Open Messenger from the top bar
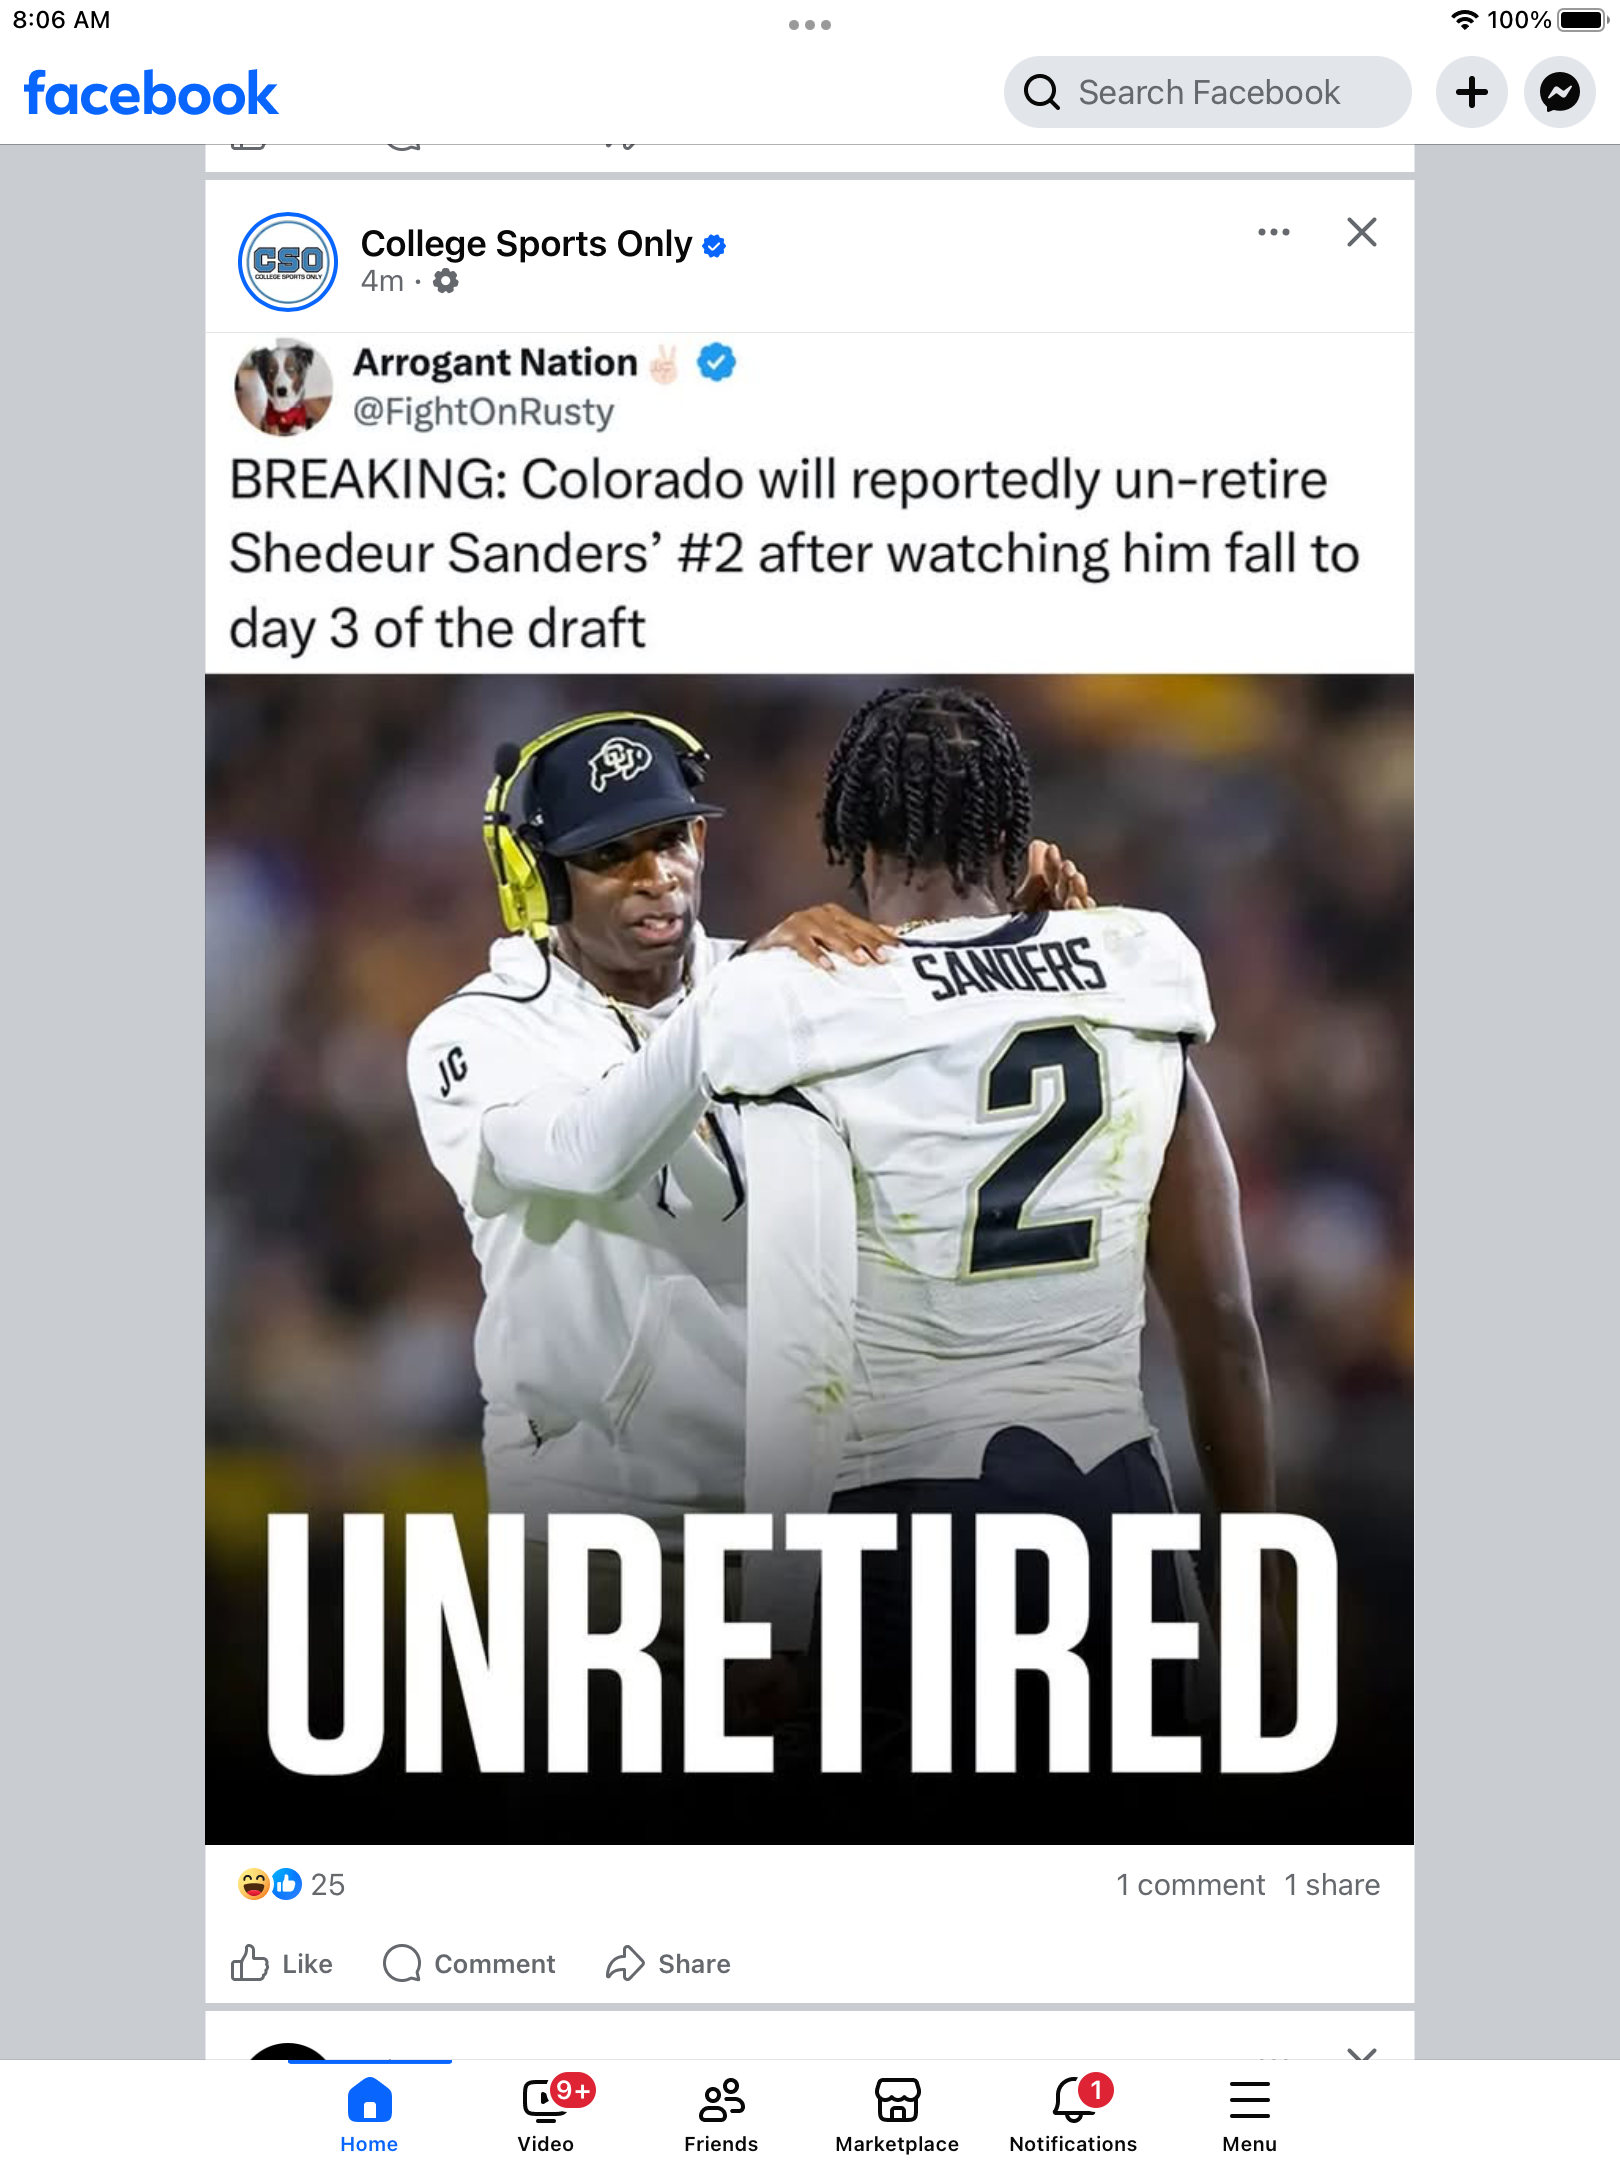1620x2160 pixels. click(x=1559, y=92)
